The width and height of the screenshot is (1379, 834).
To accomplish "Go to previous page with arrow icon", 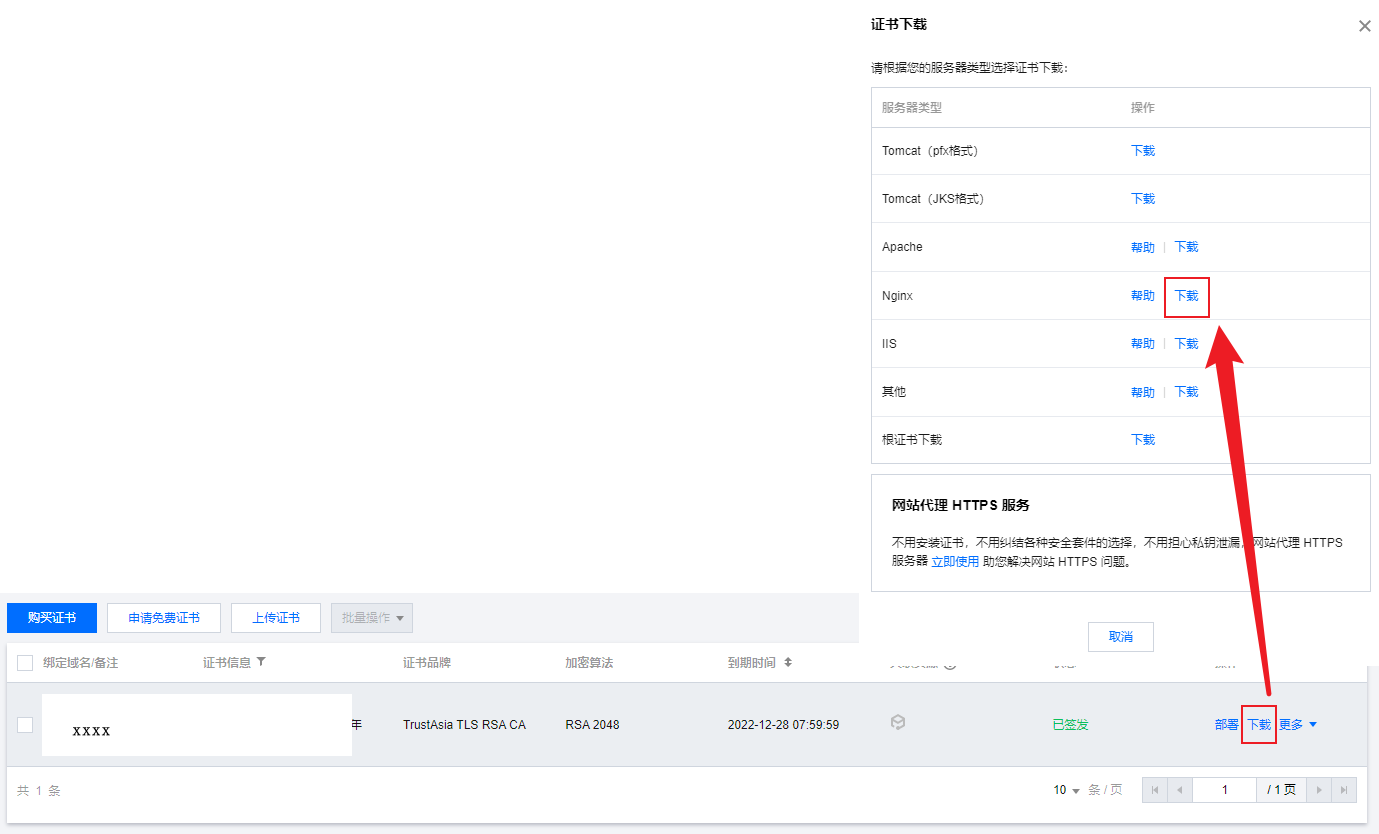I will [x=1180, y=789].
